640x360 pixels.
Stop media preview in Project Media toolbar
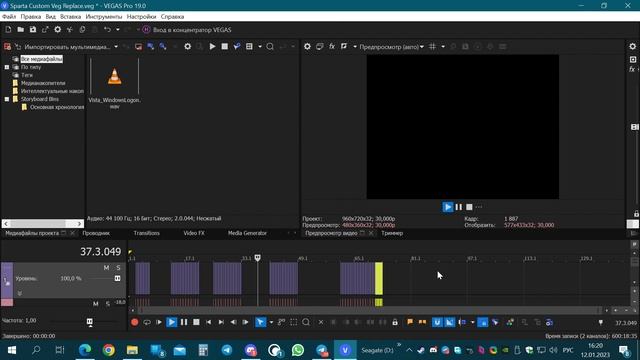click(224, 47)
